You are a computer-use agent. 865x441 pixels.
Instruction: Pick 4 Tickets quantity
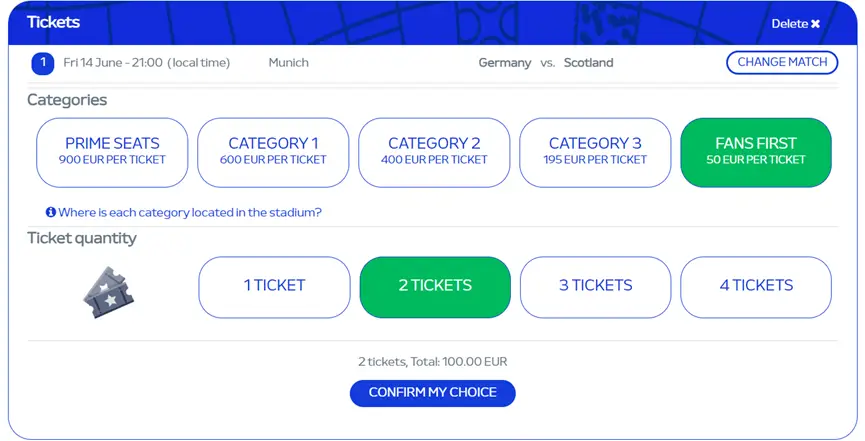coord(756,287)
